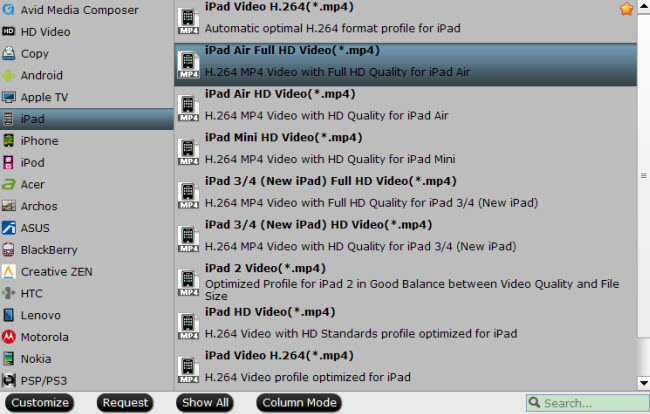Select the ASUS category label
The image size is (650, 414).
(x=35, y=228)
